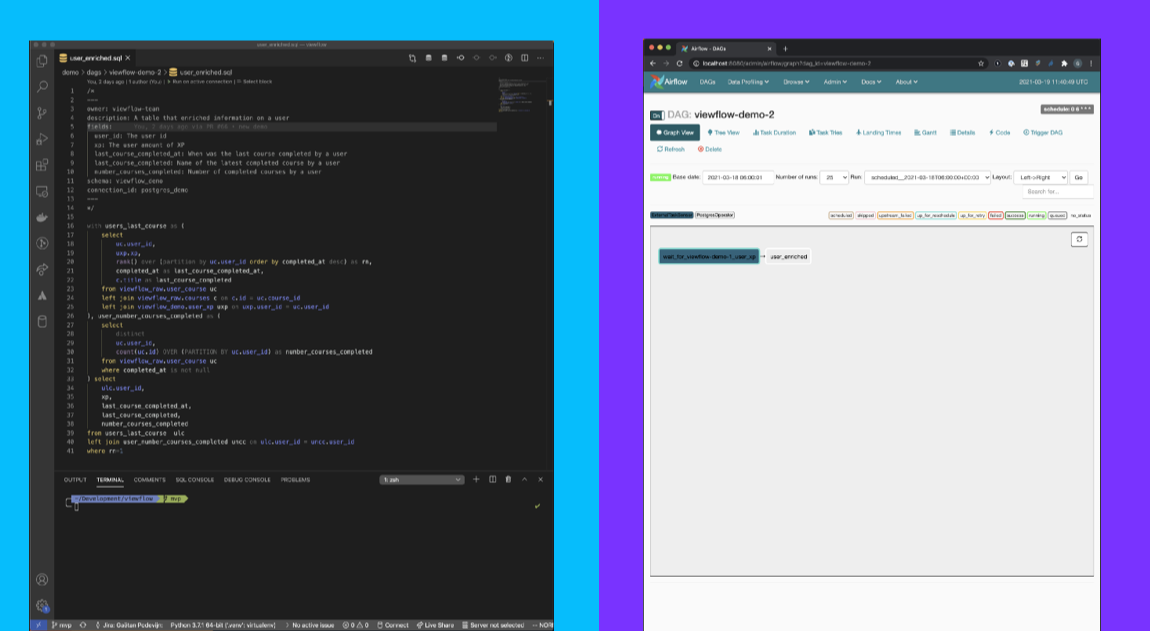Open the 1: zsh terminal dropdown
Screen dimensions: 1150x631
click(420, 479)
